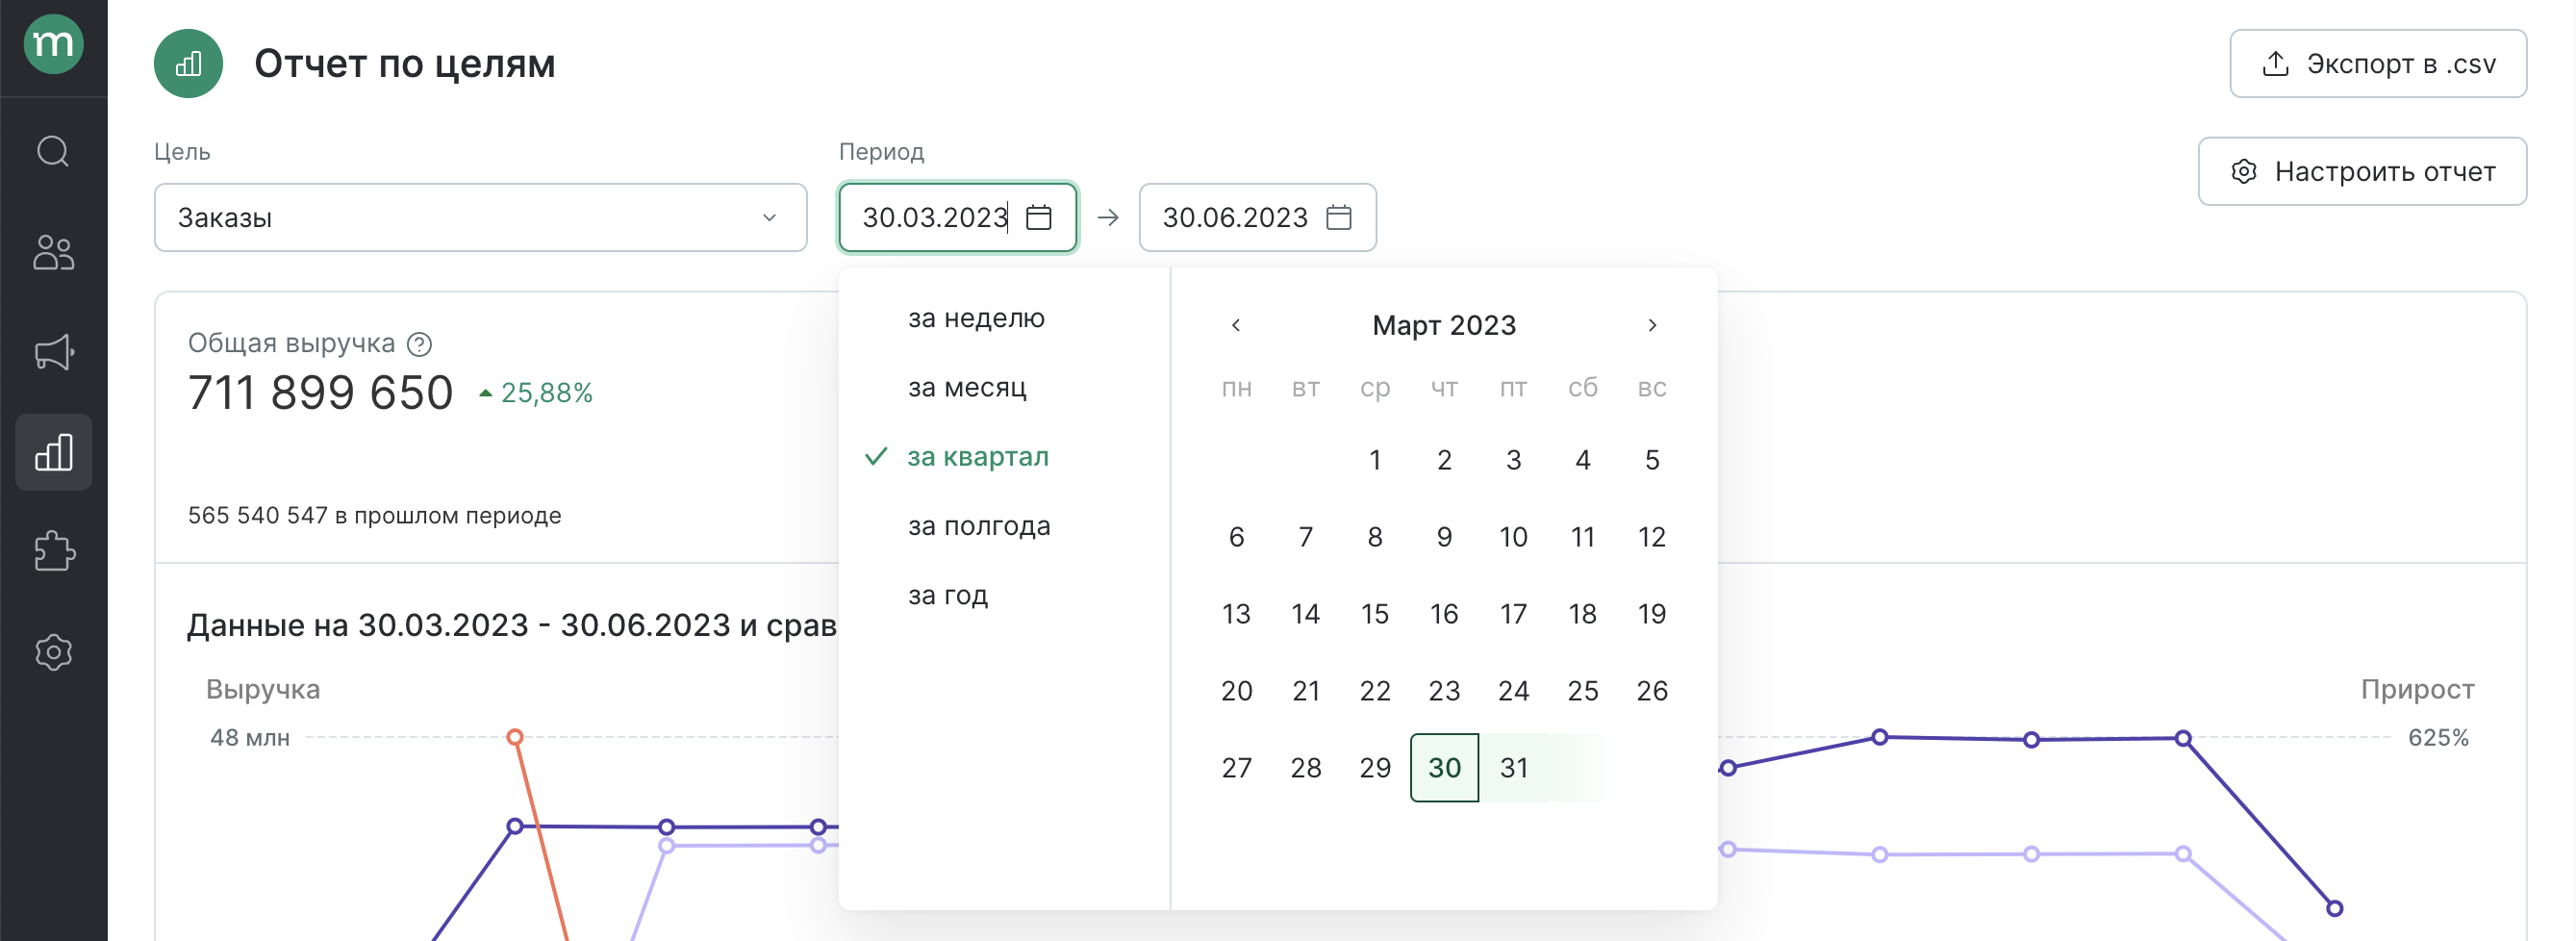Viewport: 2576px width, 941px height.
Task: Pick March 24 in the calendar
Action: [1513, 691]
